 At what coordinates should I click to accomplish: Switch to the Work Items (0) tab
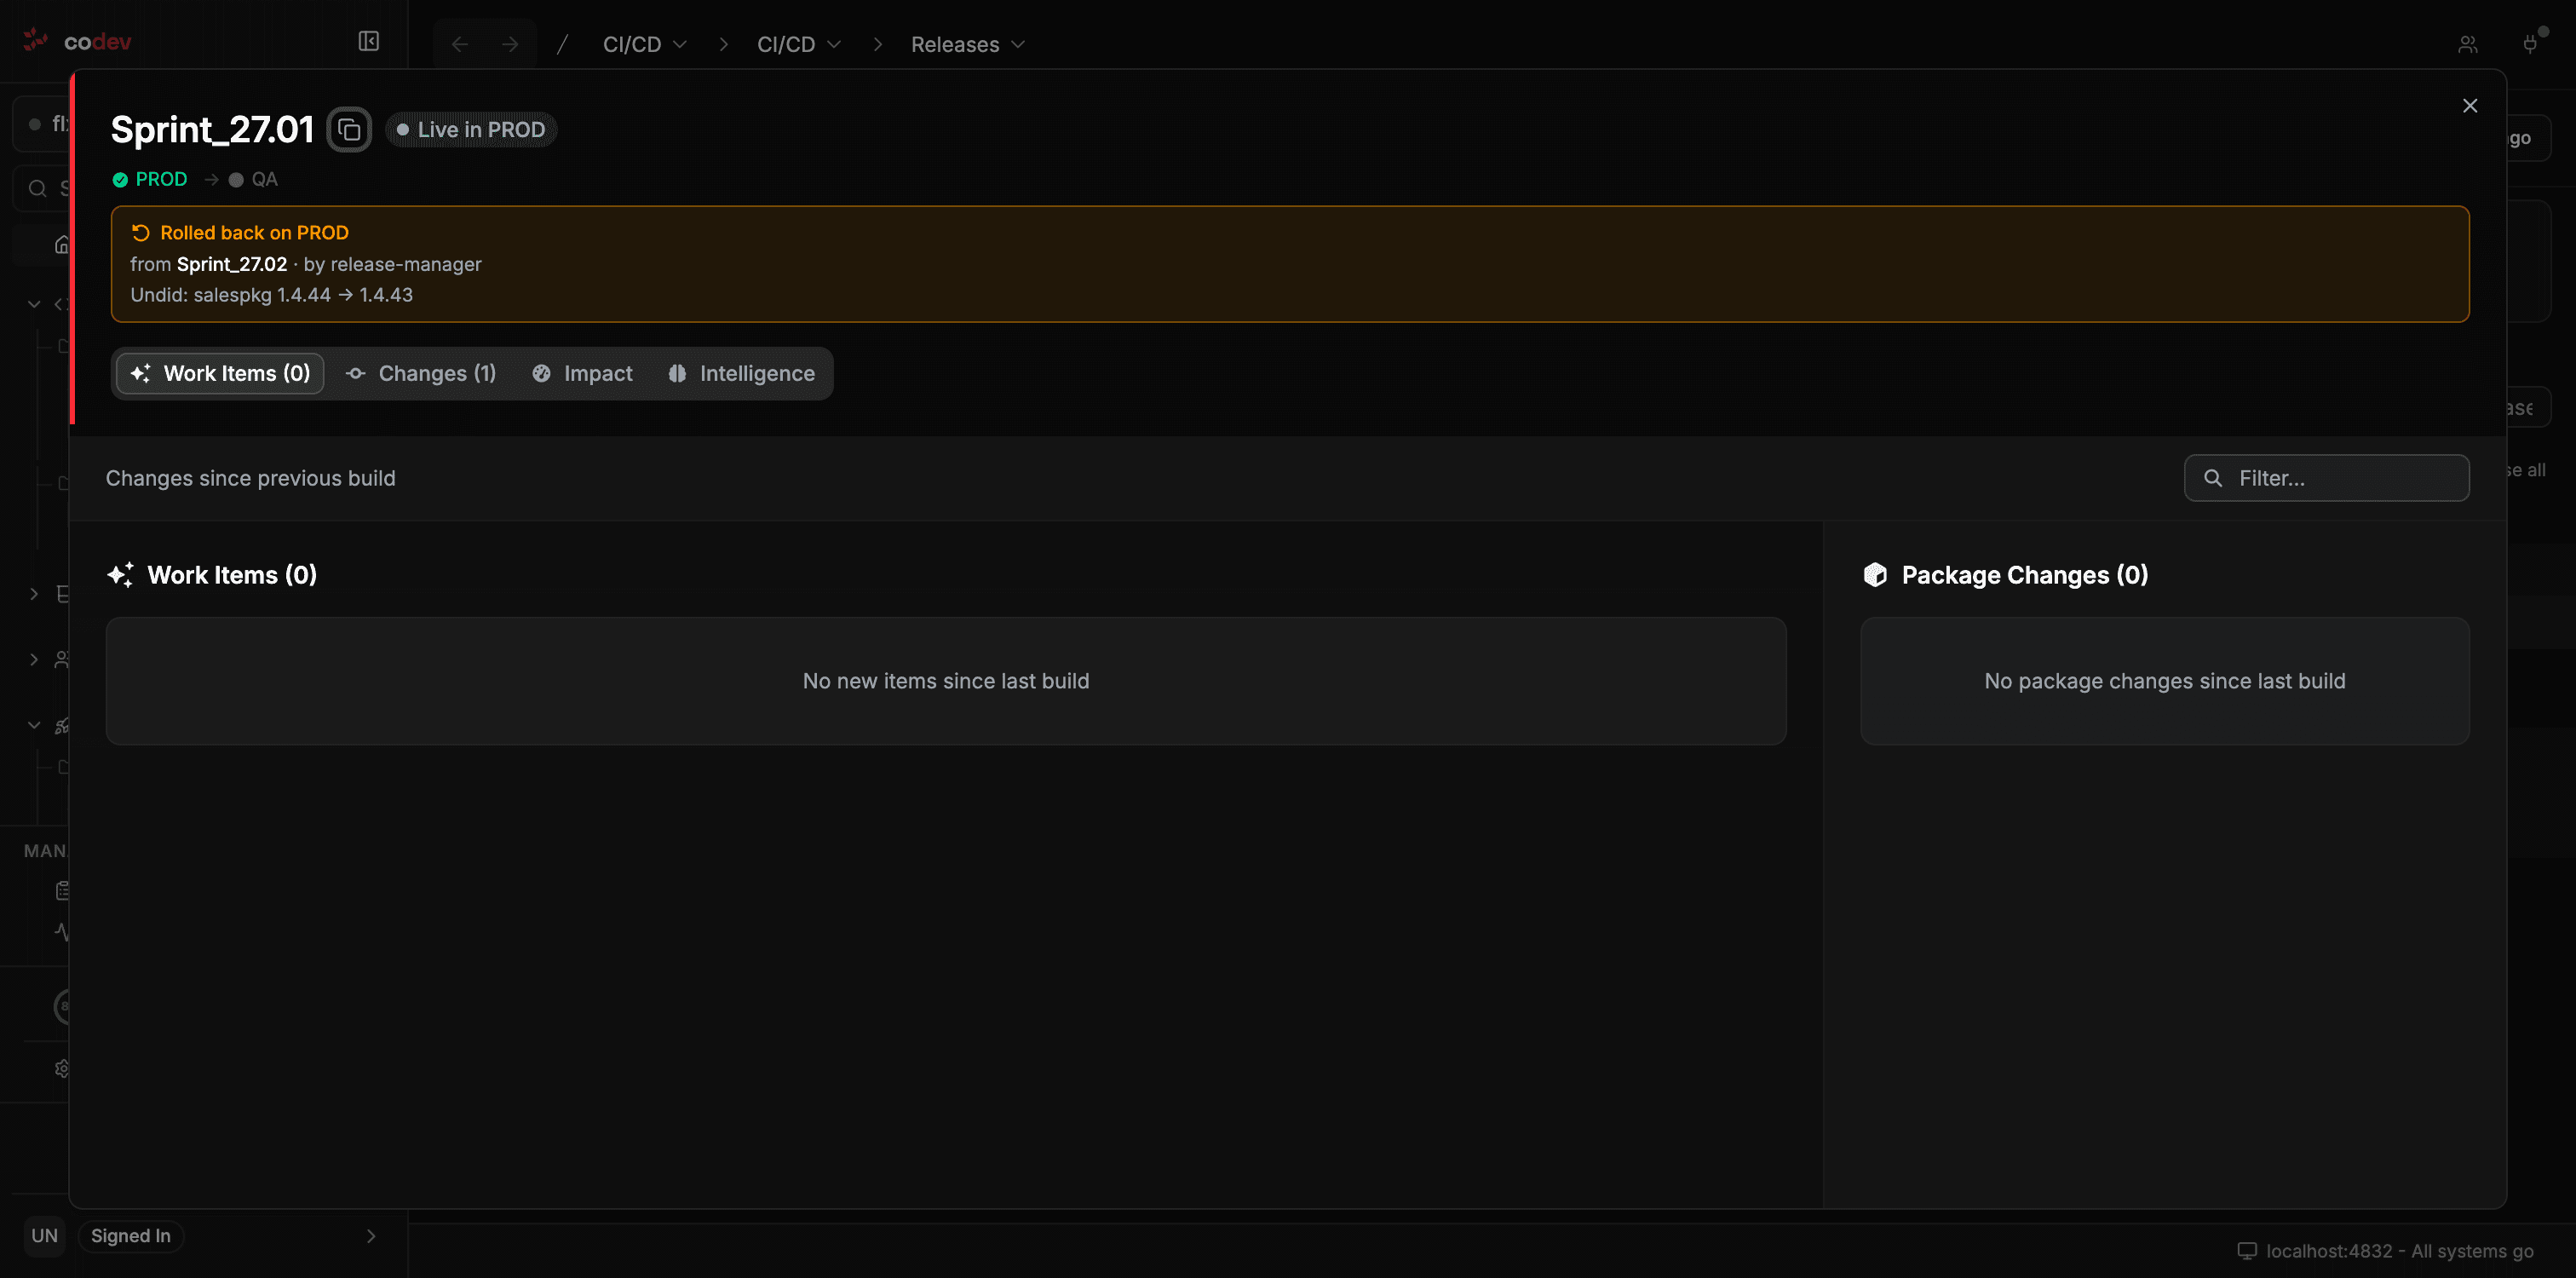(220, 374)
